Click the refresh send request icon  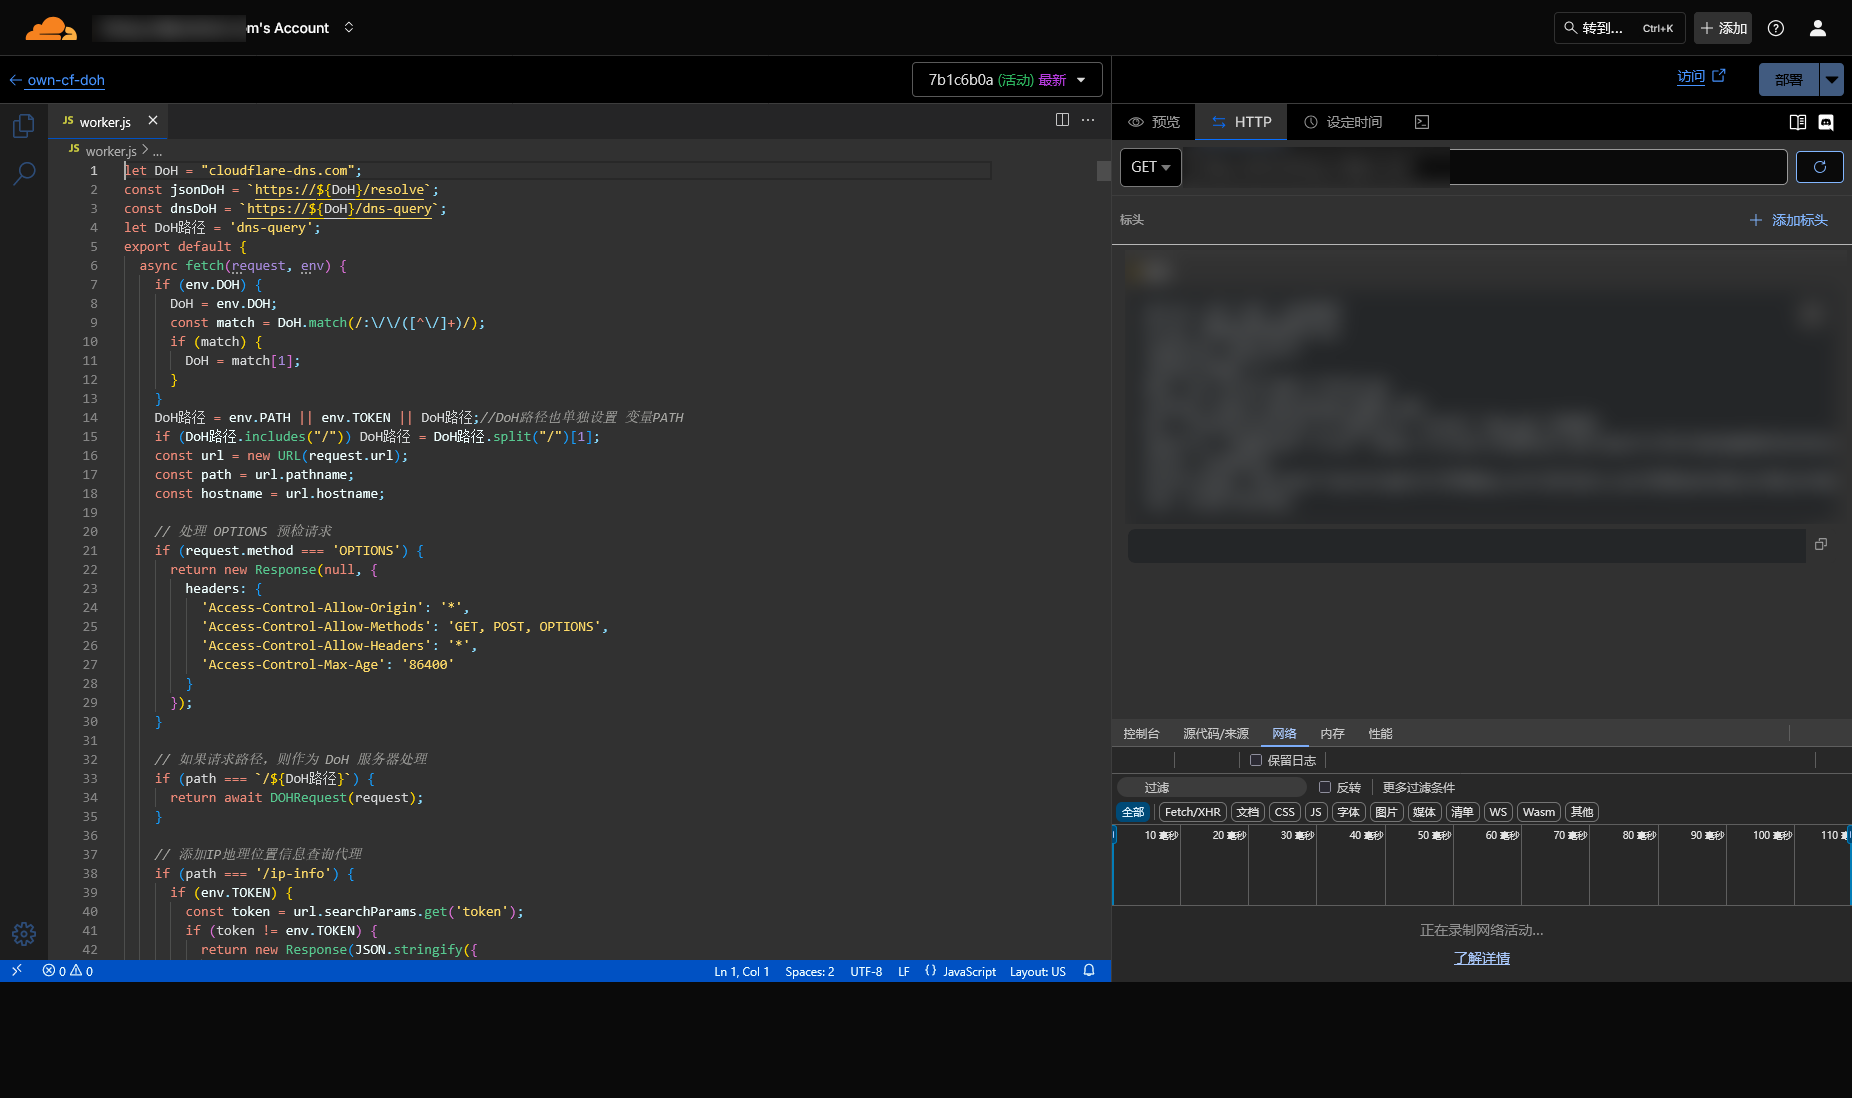tap(1819, 167)
